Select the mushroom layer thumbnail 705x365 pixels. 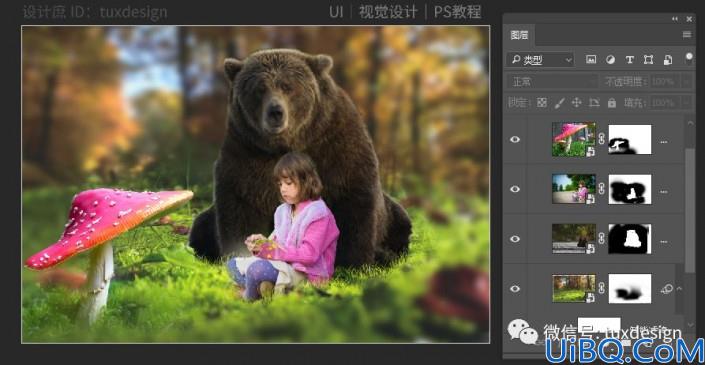574,139
